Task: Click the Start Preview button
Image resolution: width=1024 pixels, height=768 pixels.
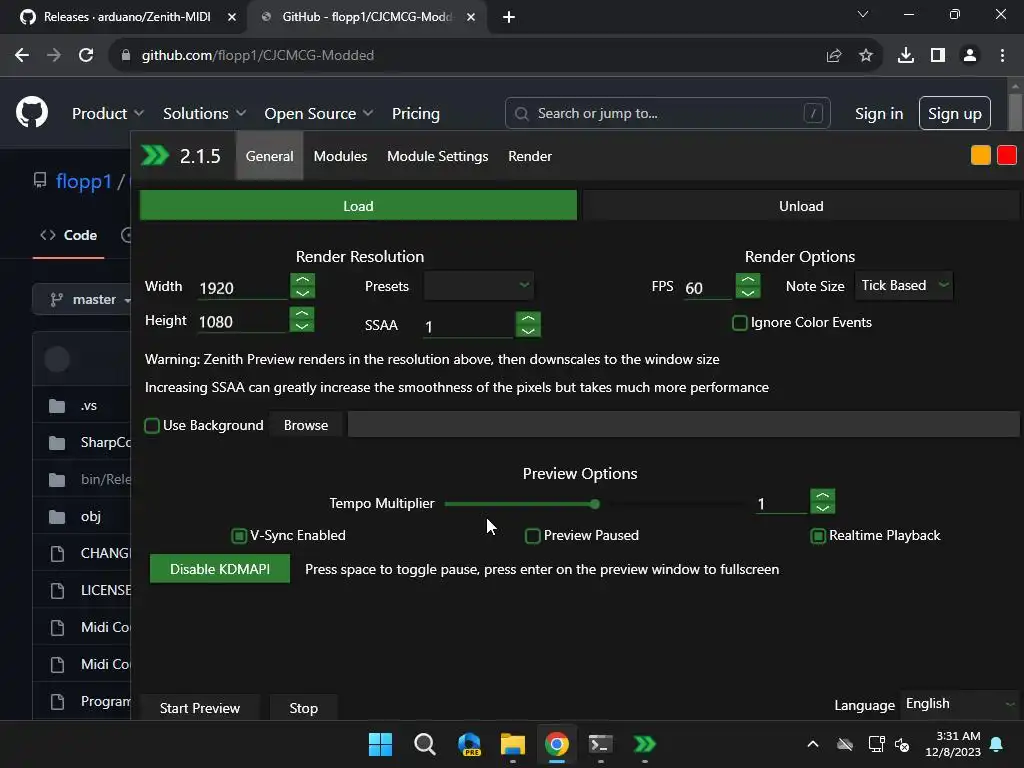Action: 200,708
